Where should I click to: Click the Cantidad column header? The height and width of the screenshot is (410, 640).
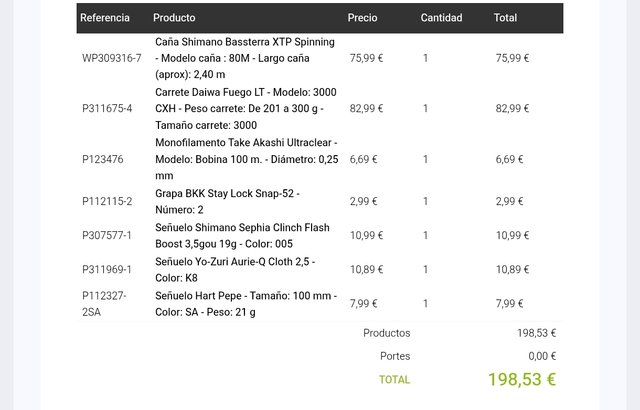tap(442, 18)
